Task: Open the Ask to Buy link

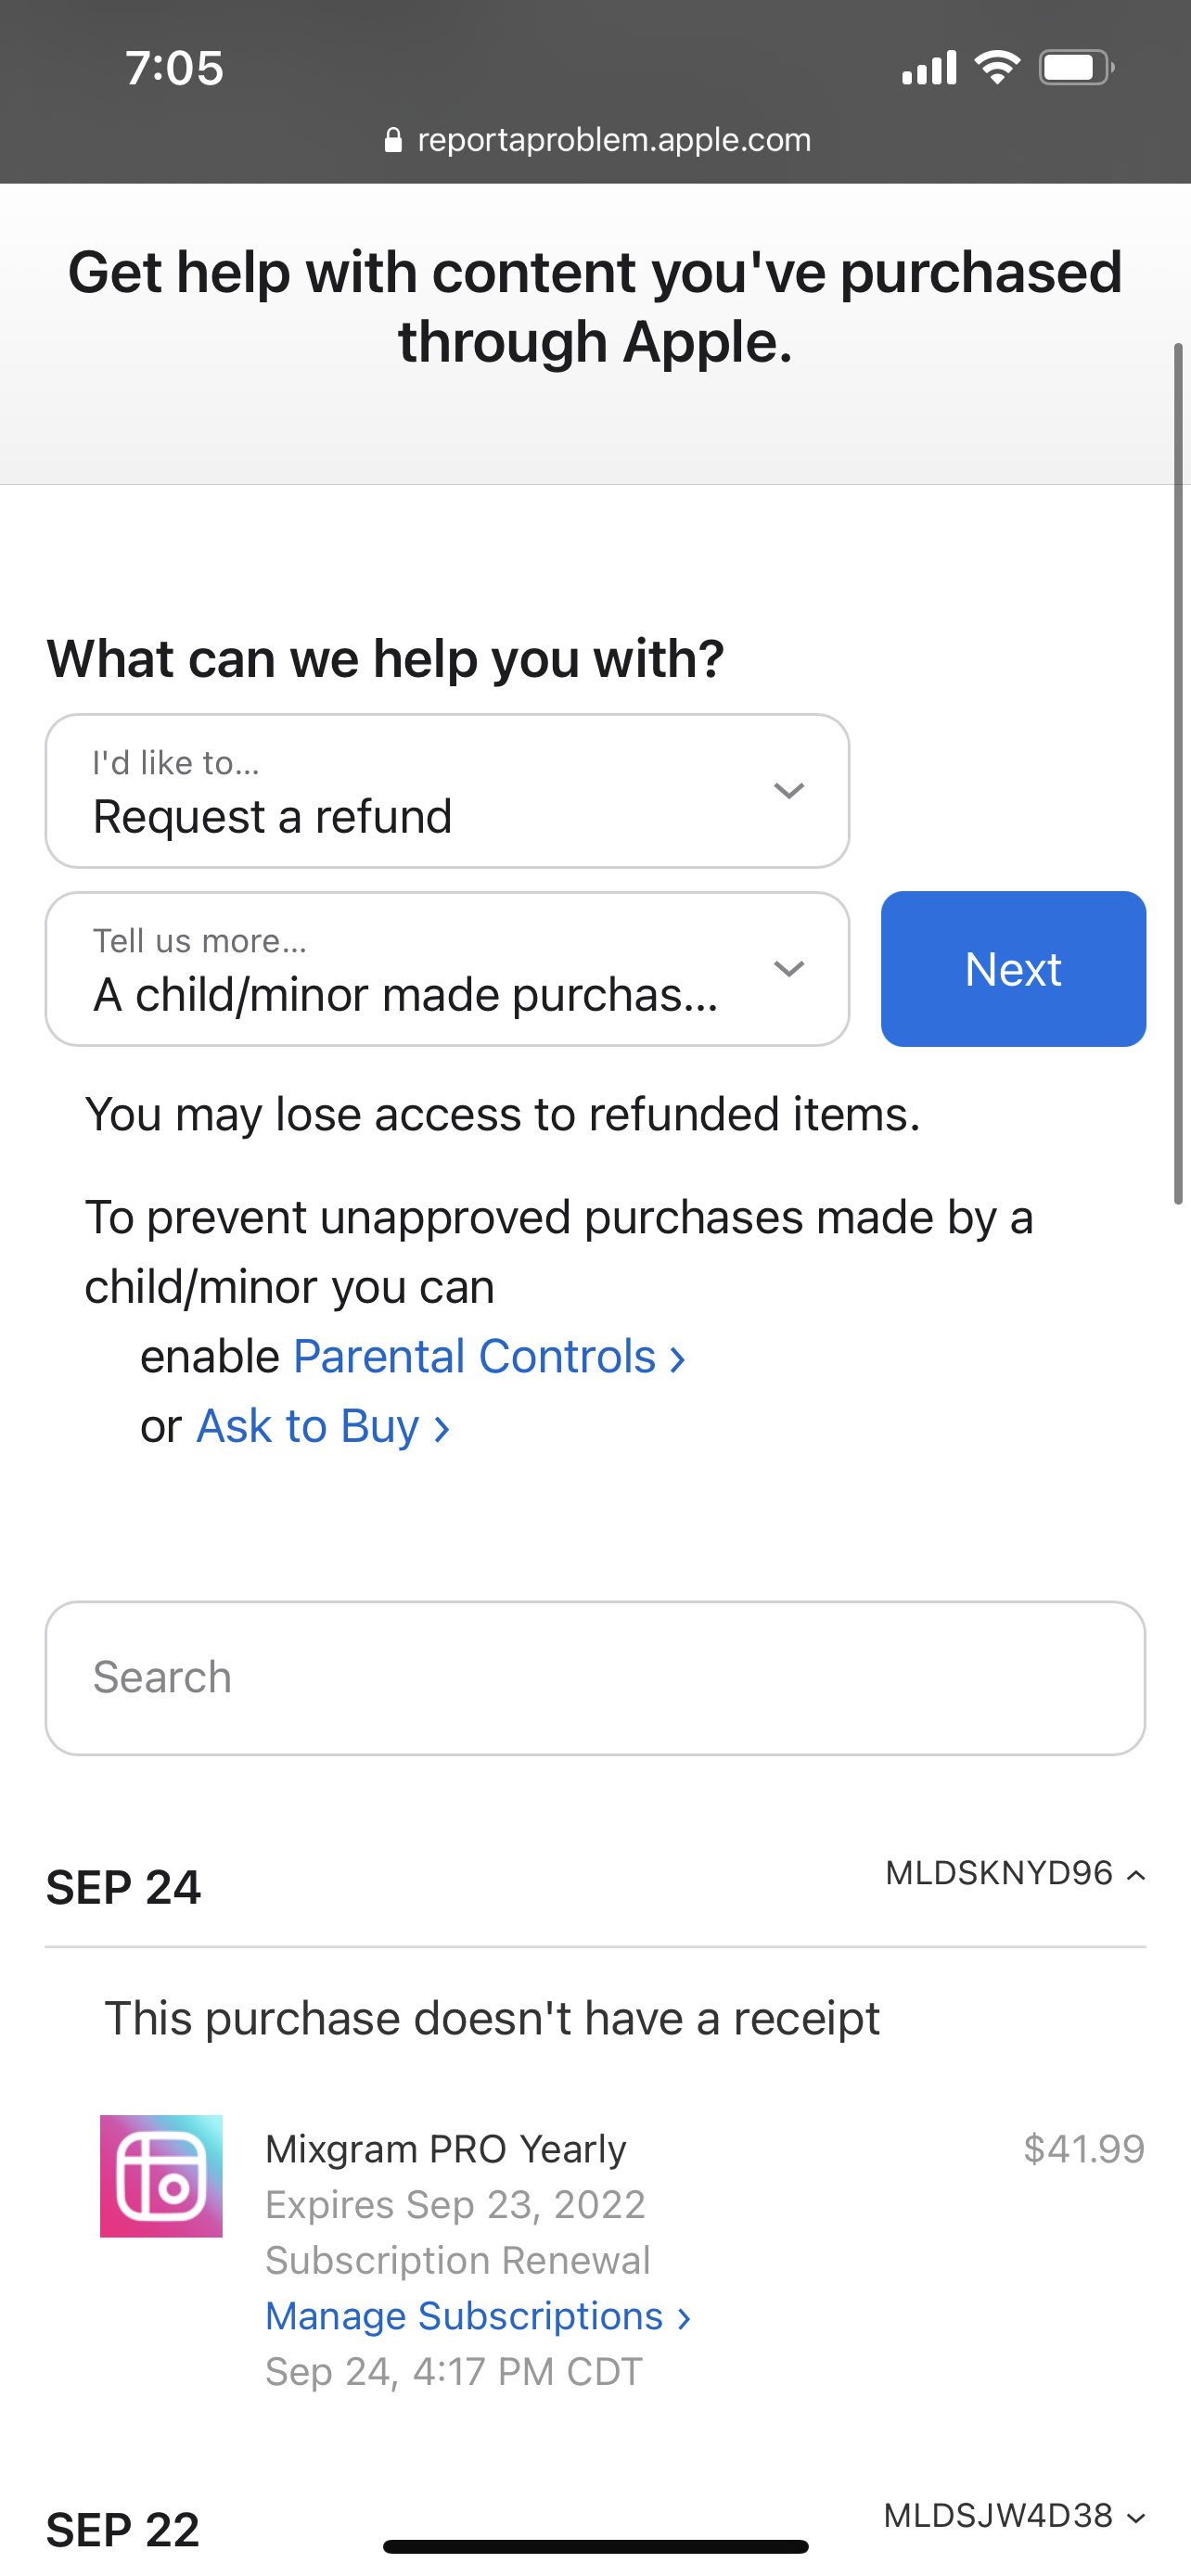Action: 322,1427
